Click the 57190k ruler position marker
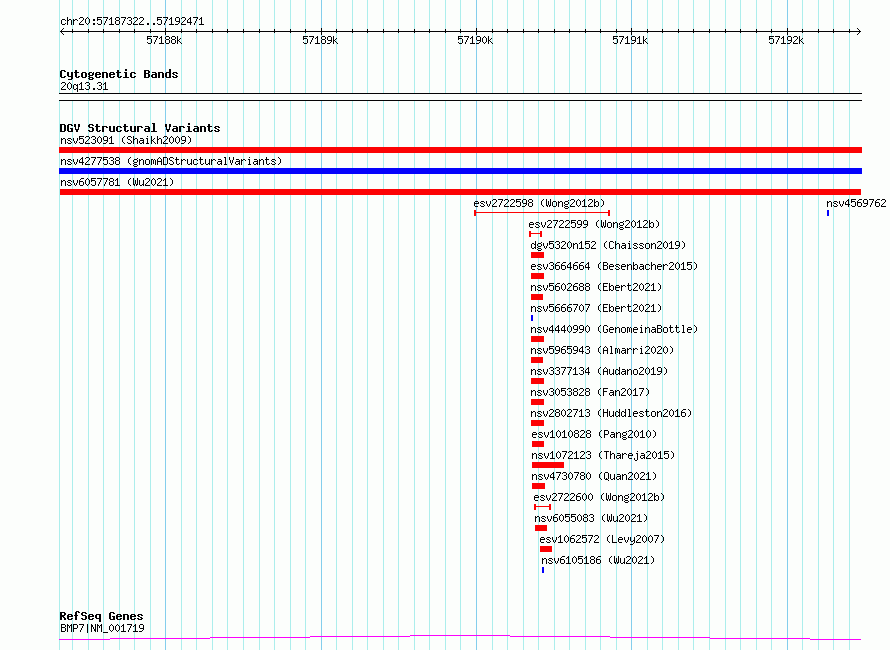The height and width of the screenshot is (650, 890). [x=475, y=40]
